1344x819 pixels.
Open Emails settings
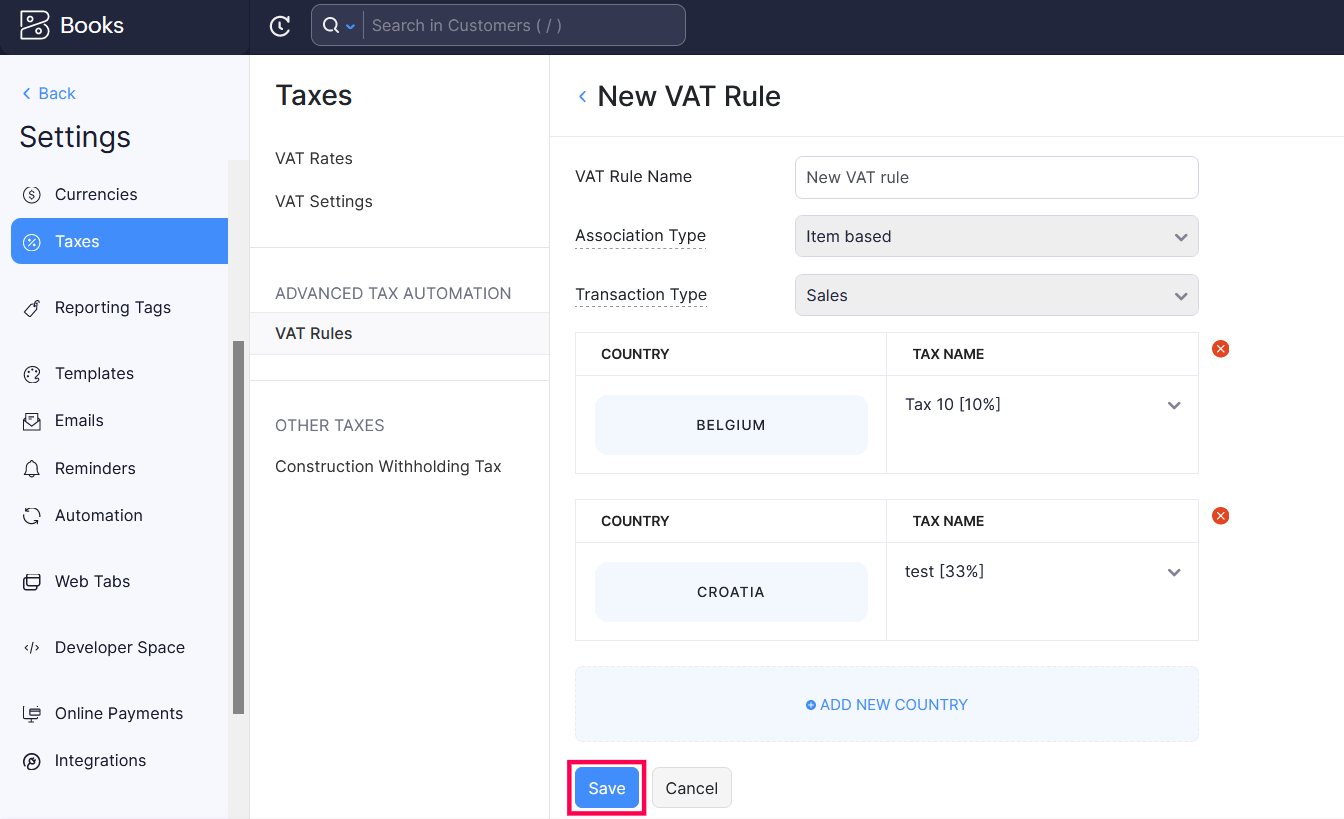[80, 420]
